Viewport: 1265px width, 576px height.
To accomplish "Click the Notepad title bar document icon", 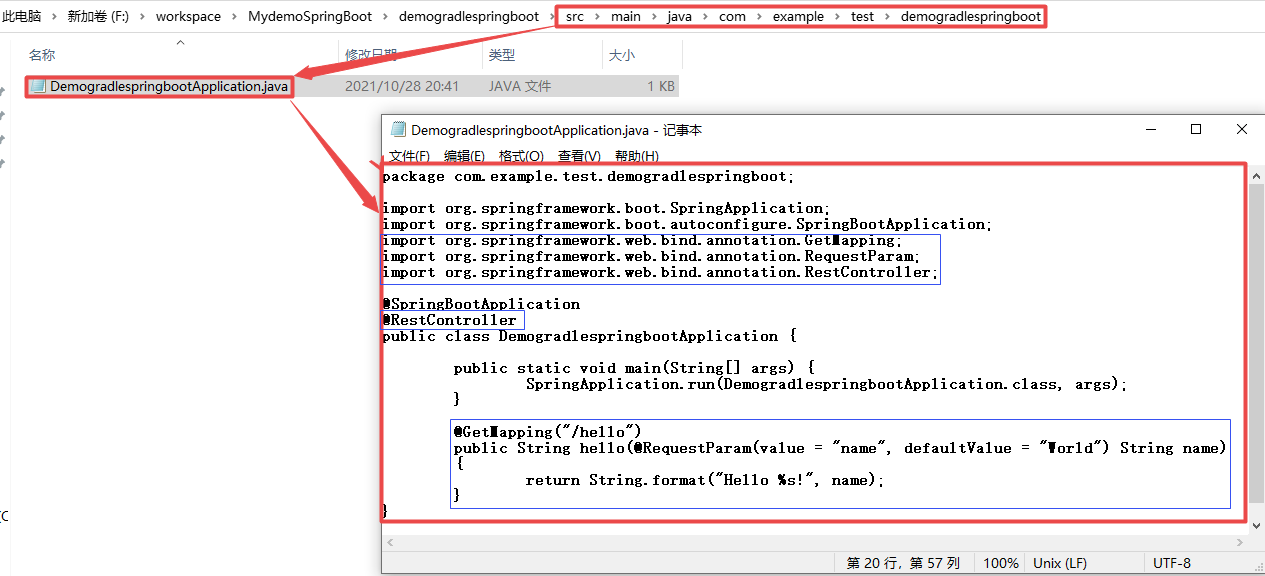I will tap(398, 130).
